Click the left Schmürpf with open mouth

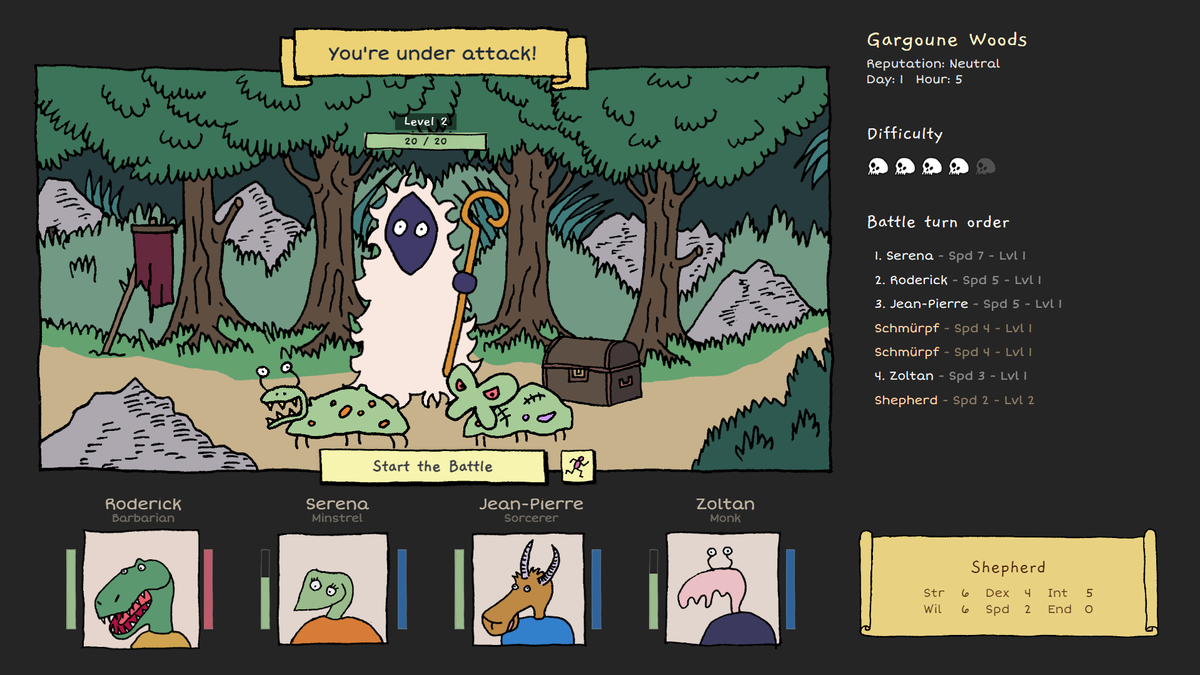pos(335,407)
